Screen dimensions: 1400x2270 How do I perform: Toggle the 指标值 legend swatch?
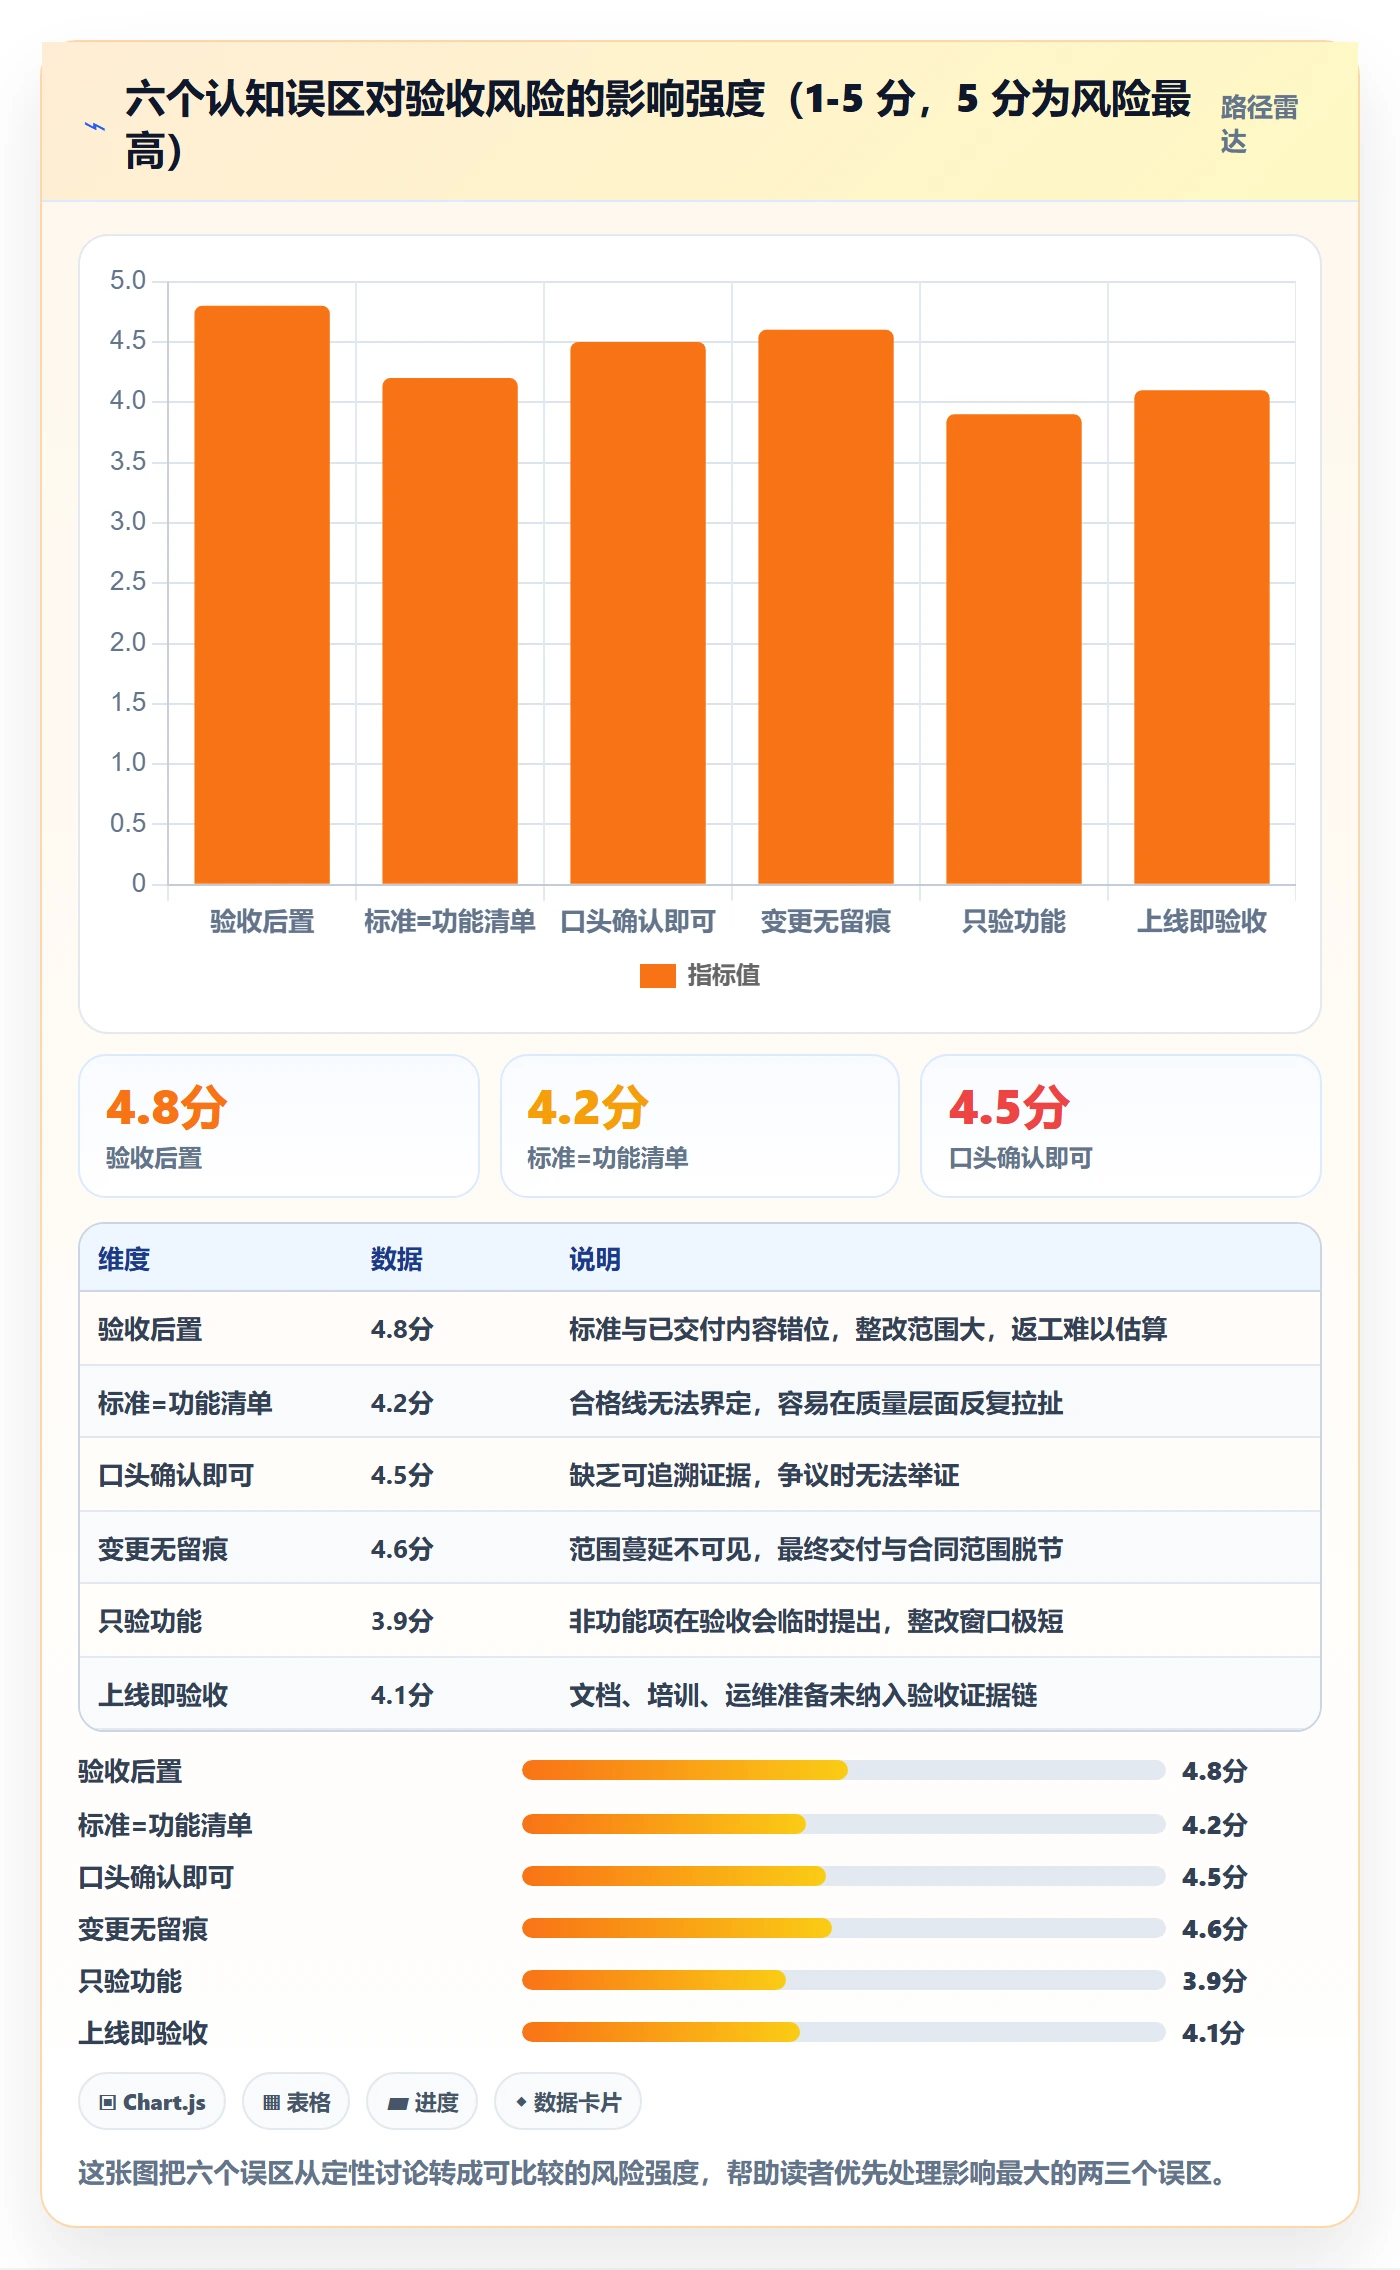tap(657, 976)
